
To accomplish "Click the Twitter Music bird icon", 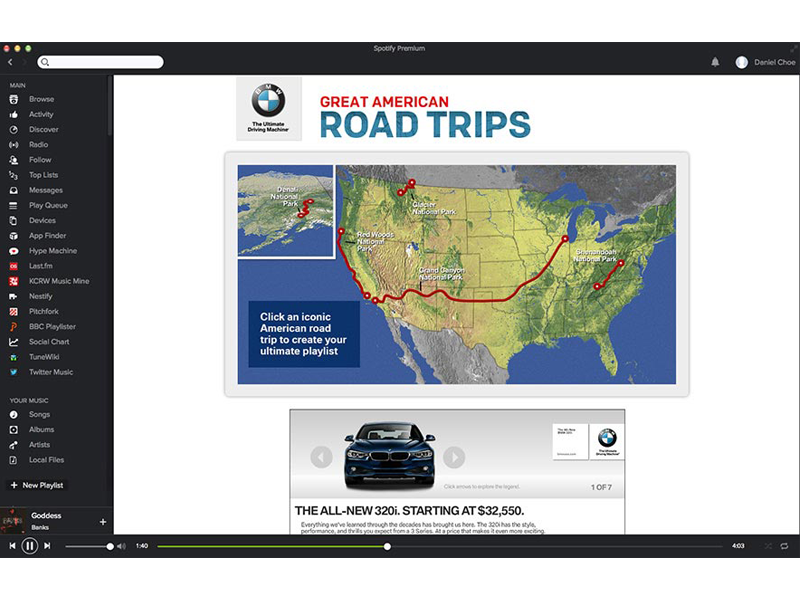I will coord(14,372).
